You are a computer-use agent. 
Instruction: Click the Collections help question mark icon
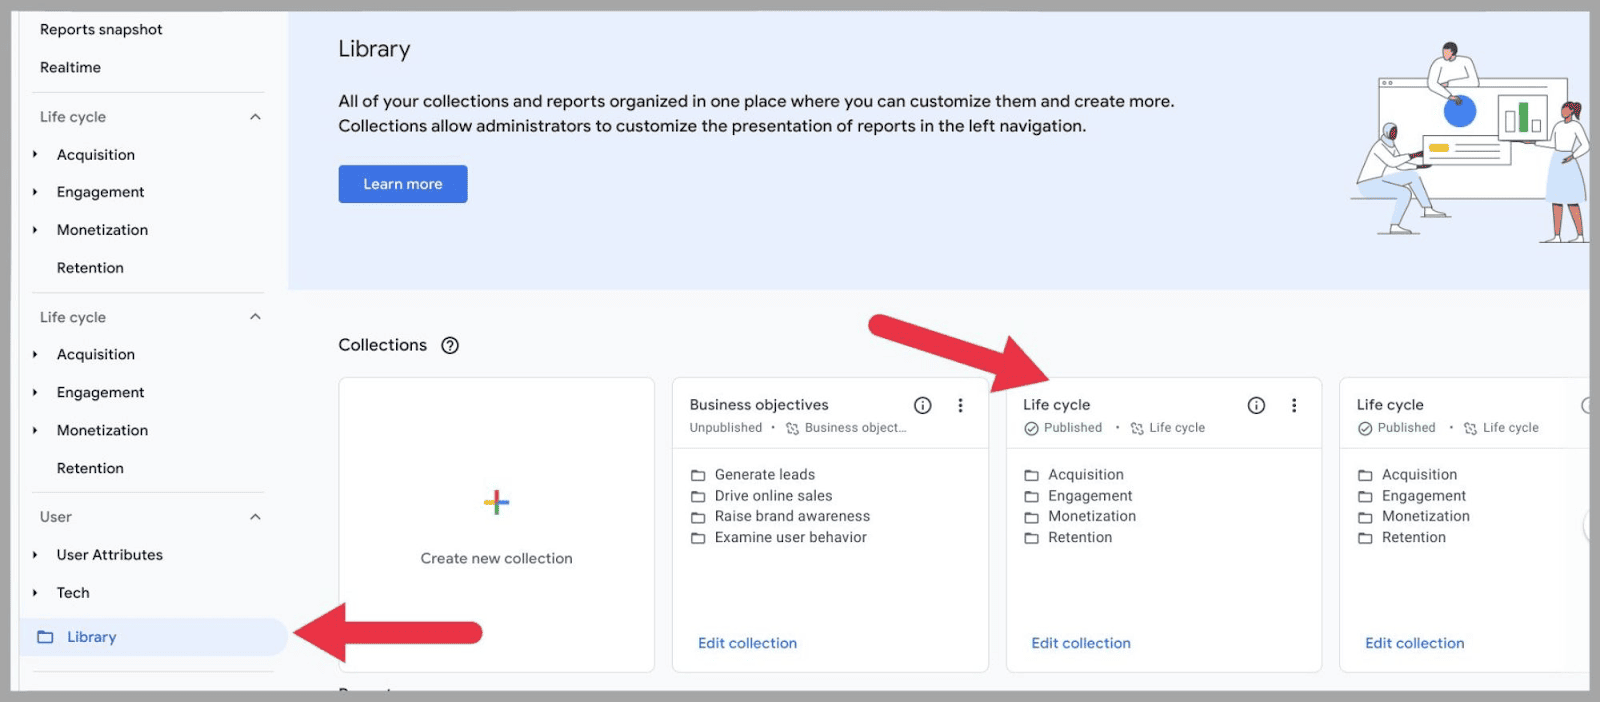tap(450, 345)
